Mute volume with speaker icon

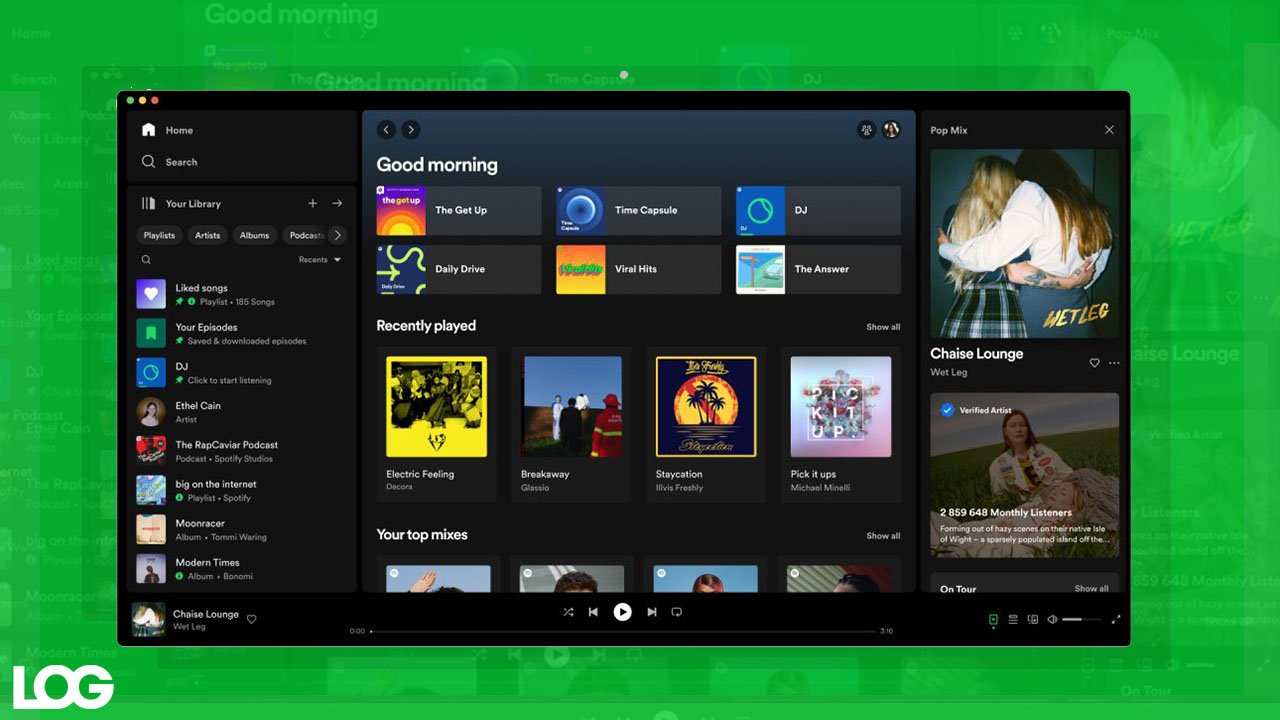click(1052, 620)
